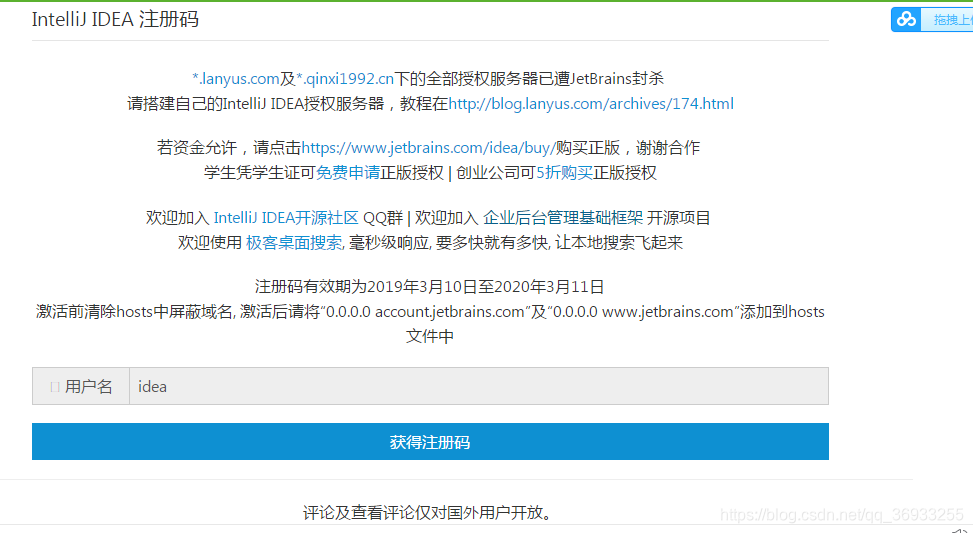Open the *.qinxi1992.cn link

(344, 79)
